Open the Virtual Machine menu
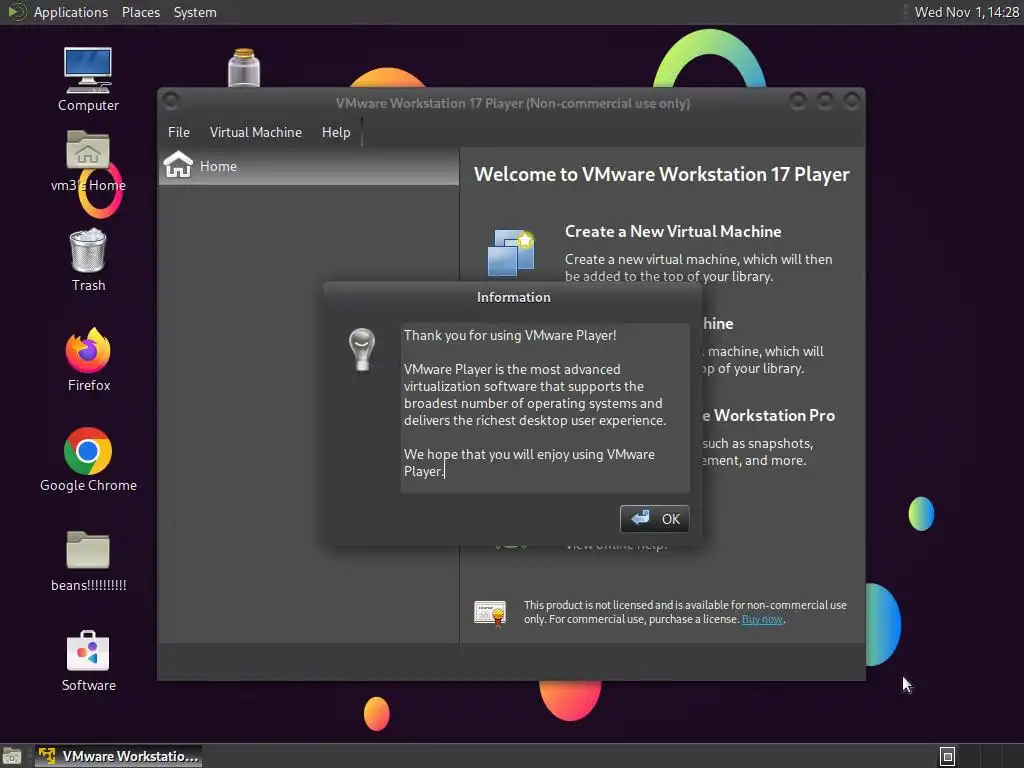 [x=255, y=132]
